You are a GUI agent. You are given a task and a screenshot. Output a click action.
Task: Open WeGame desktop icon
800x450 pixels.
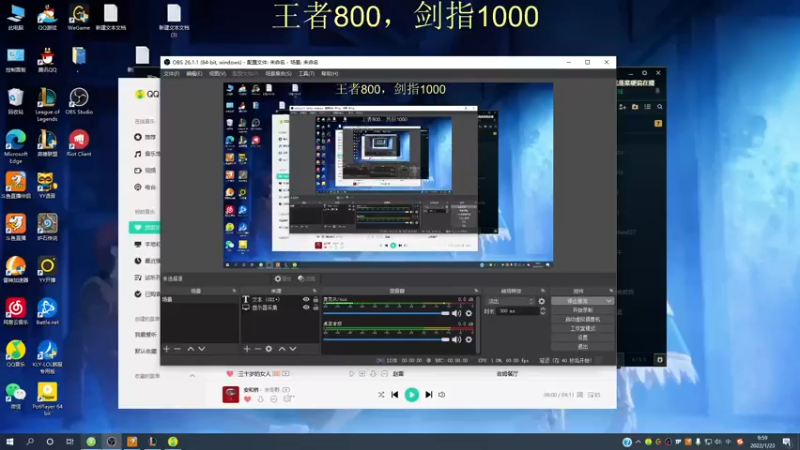coord(79,17)
